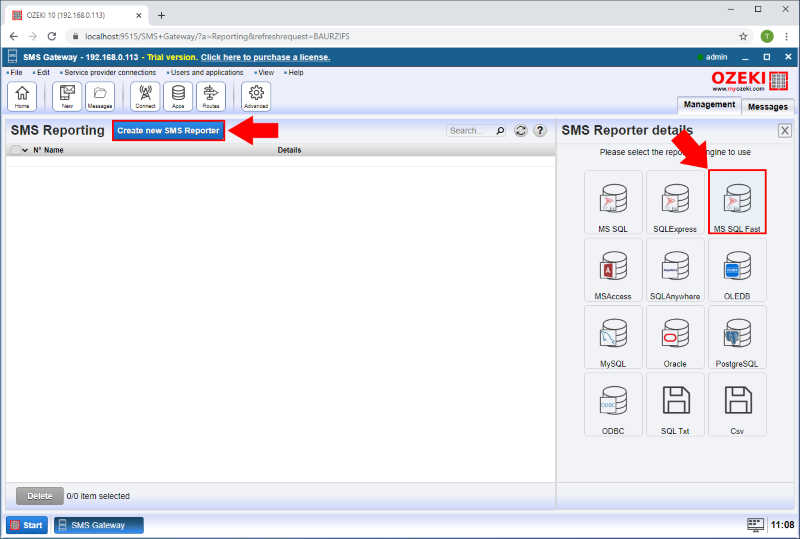Click Create new SMS Reporter button
This screenshot has width=800, height=539.
168,131
